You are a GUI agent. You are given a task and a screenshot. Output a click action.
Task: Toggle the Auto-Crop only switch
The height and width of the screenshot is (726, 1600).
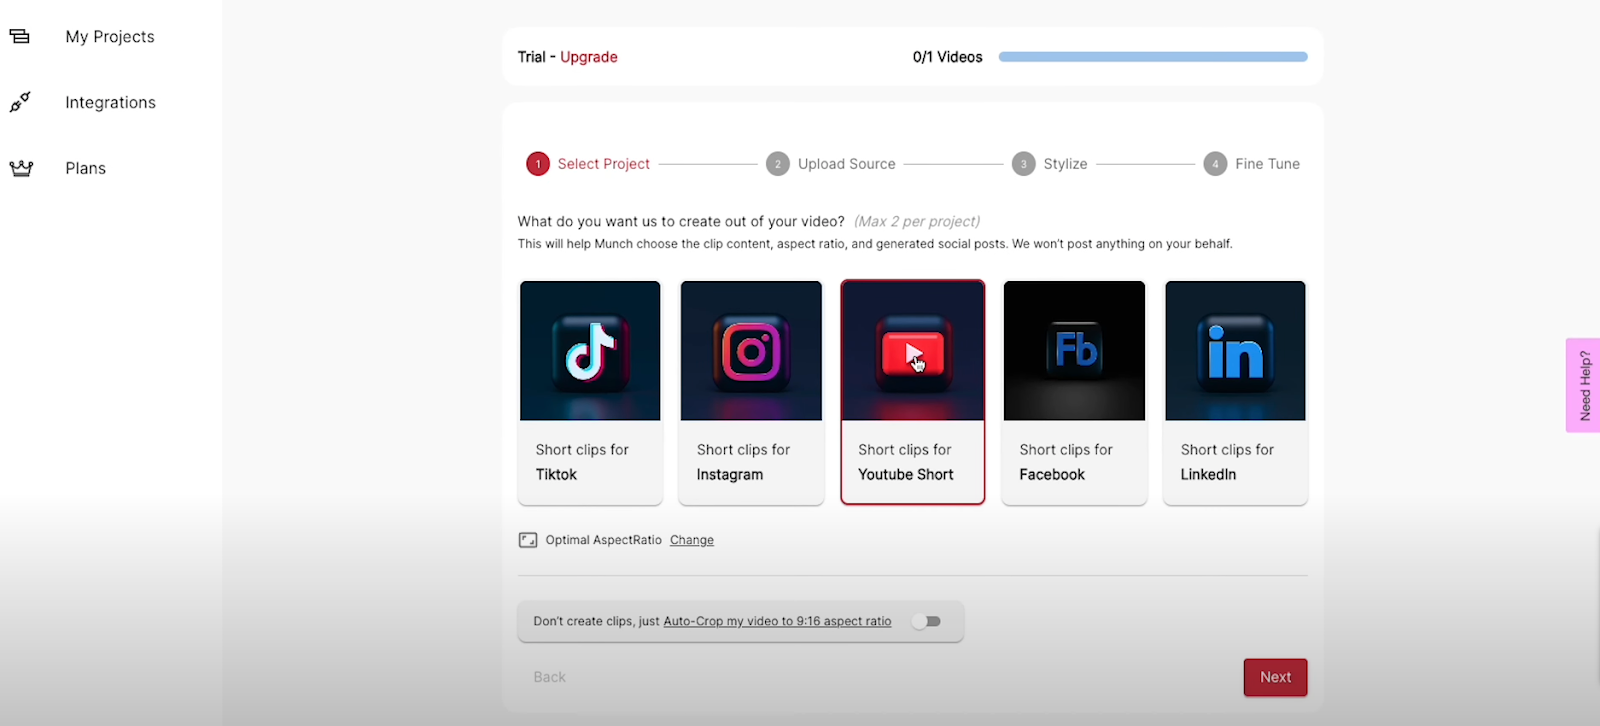(x=927, y=621)
